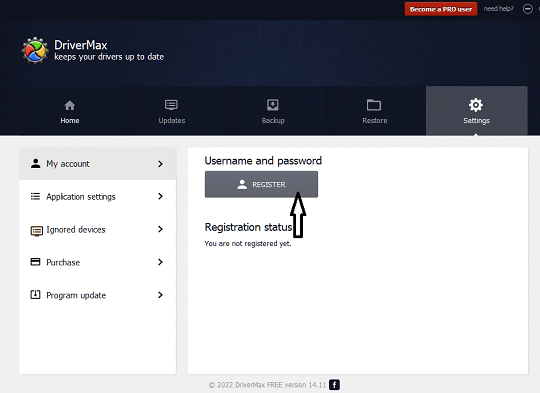Image resolution: width=540 pixels, height=393 pixels.
Task: Click 'Username and password' heading
Action: (x=263, y=161)
